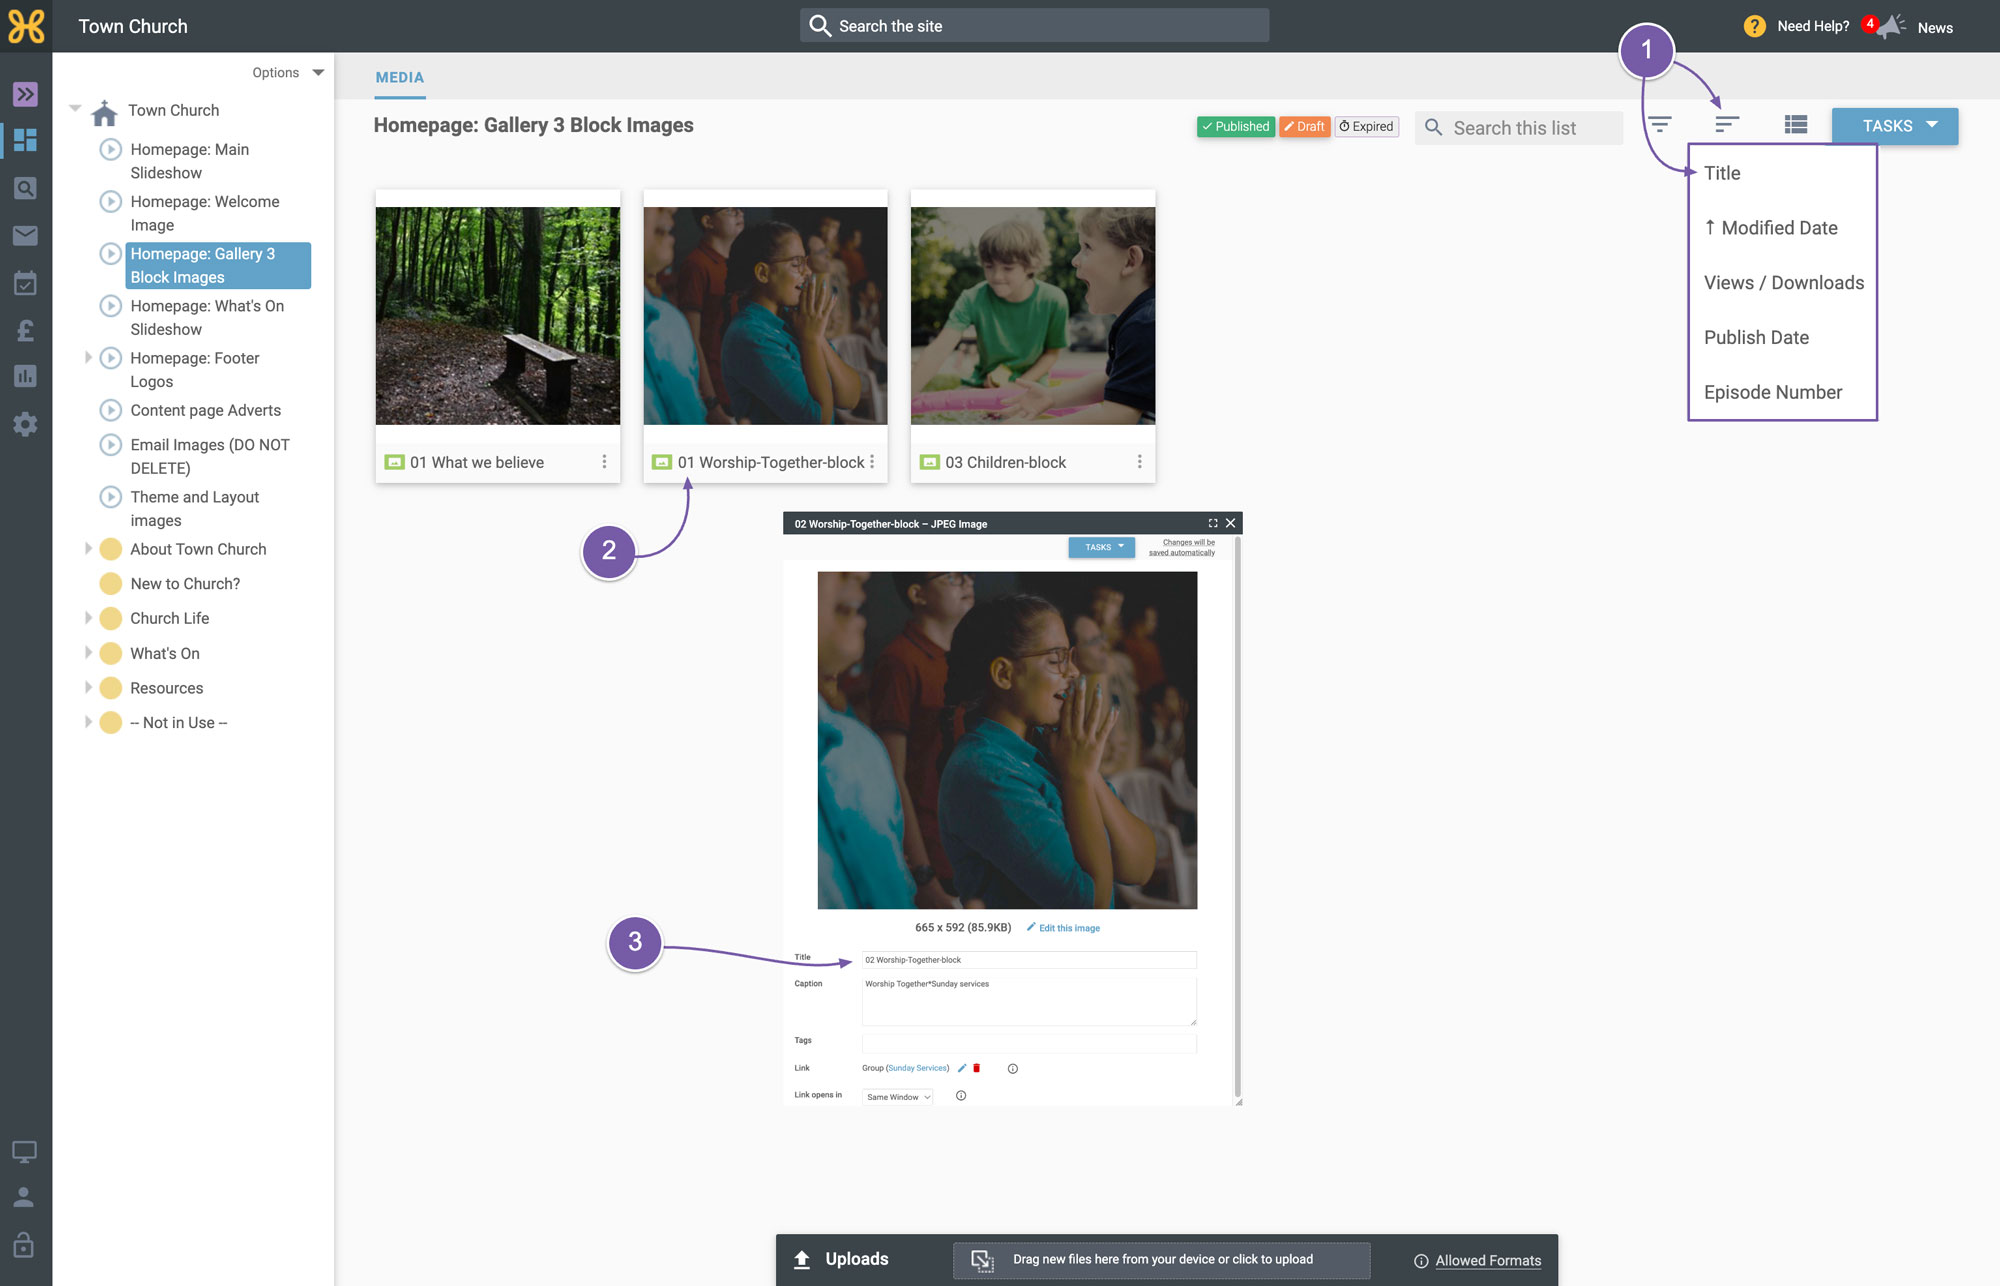Screen dimensions: 2000x1286
Task: Open the calendar icon in sidebar
Action: [x=25, y=283]
